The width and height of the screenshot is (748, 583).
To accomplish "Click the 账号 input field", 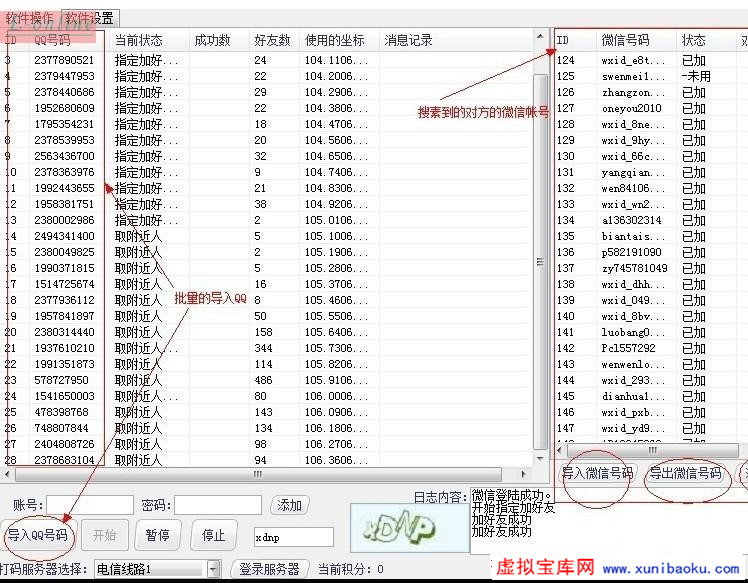I will (90, 505).
